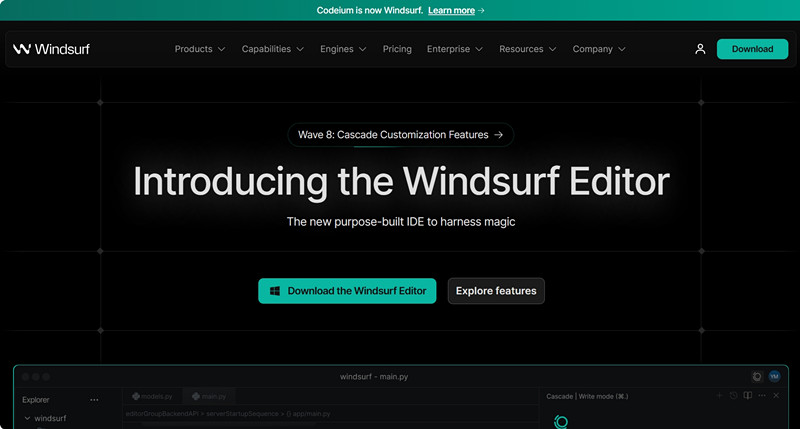
Task: Open Cascade history clock icon
Action: click(x=734, y=396)
